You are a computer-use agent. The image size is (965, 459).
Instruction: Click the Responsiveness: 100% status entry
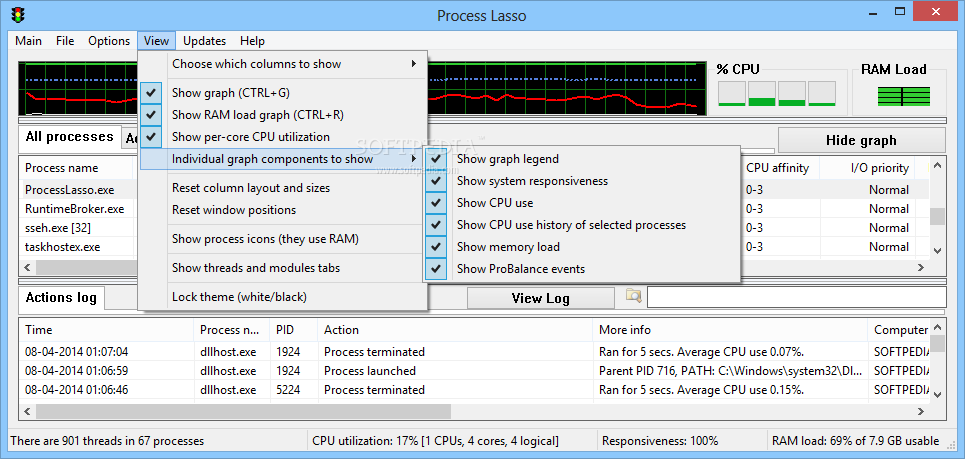(x=660, y=441)
